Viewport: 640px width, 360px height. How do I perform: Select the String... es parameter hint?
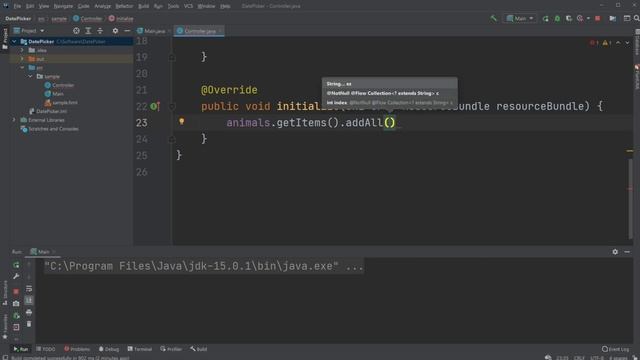tap(389, 84)
